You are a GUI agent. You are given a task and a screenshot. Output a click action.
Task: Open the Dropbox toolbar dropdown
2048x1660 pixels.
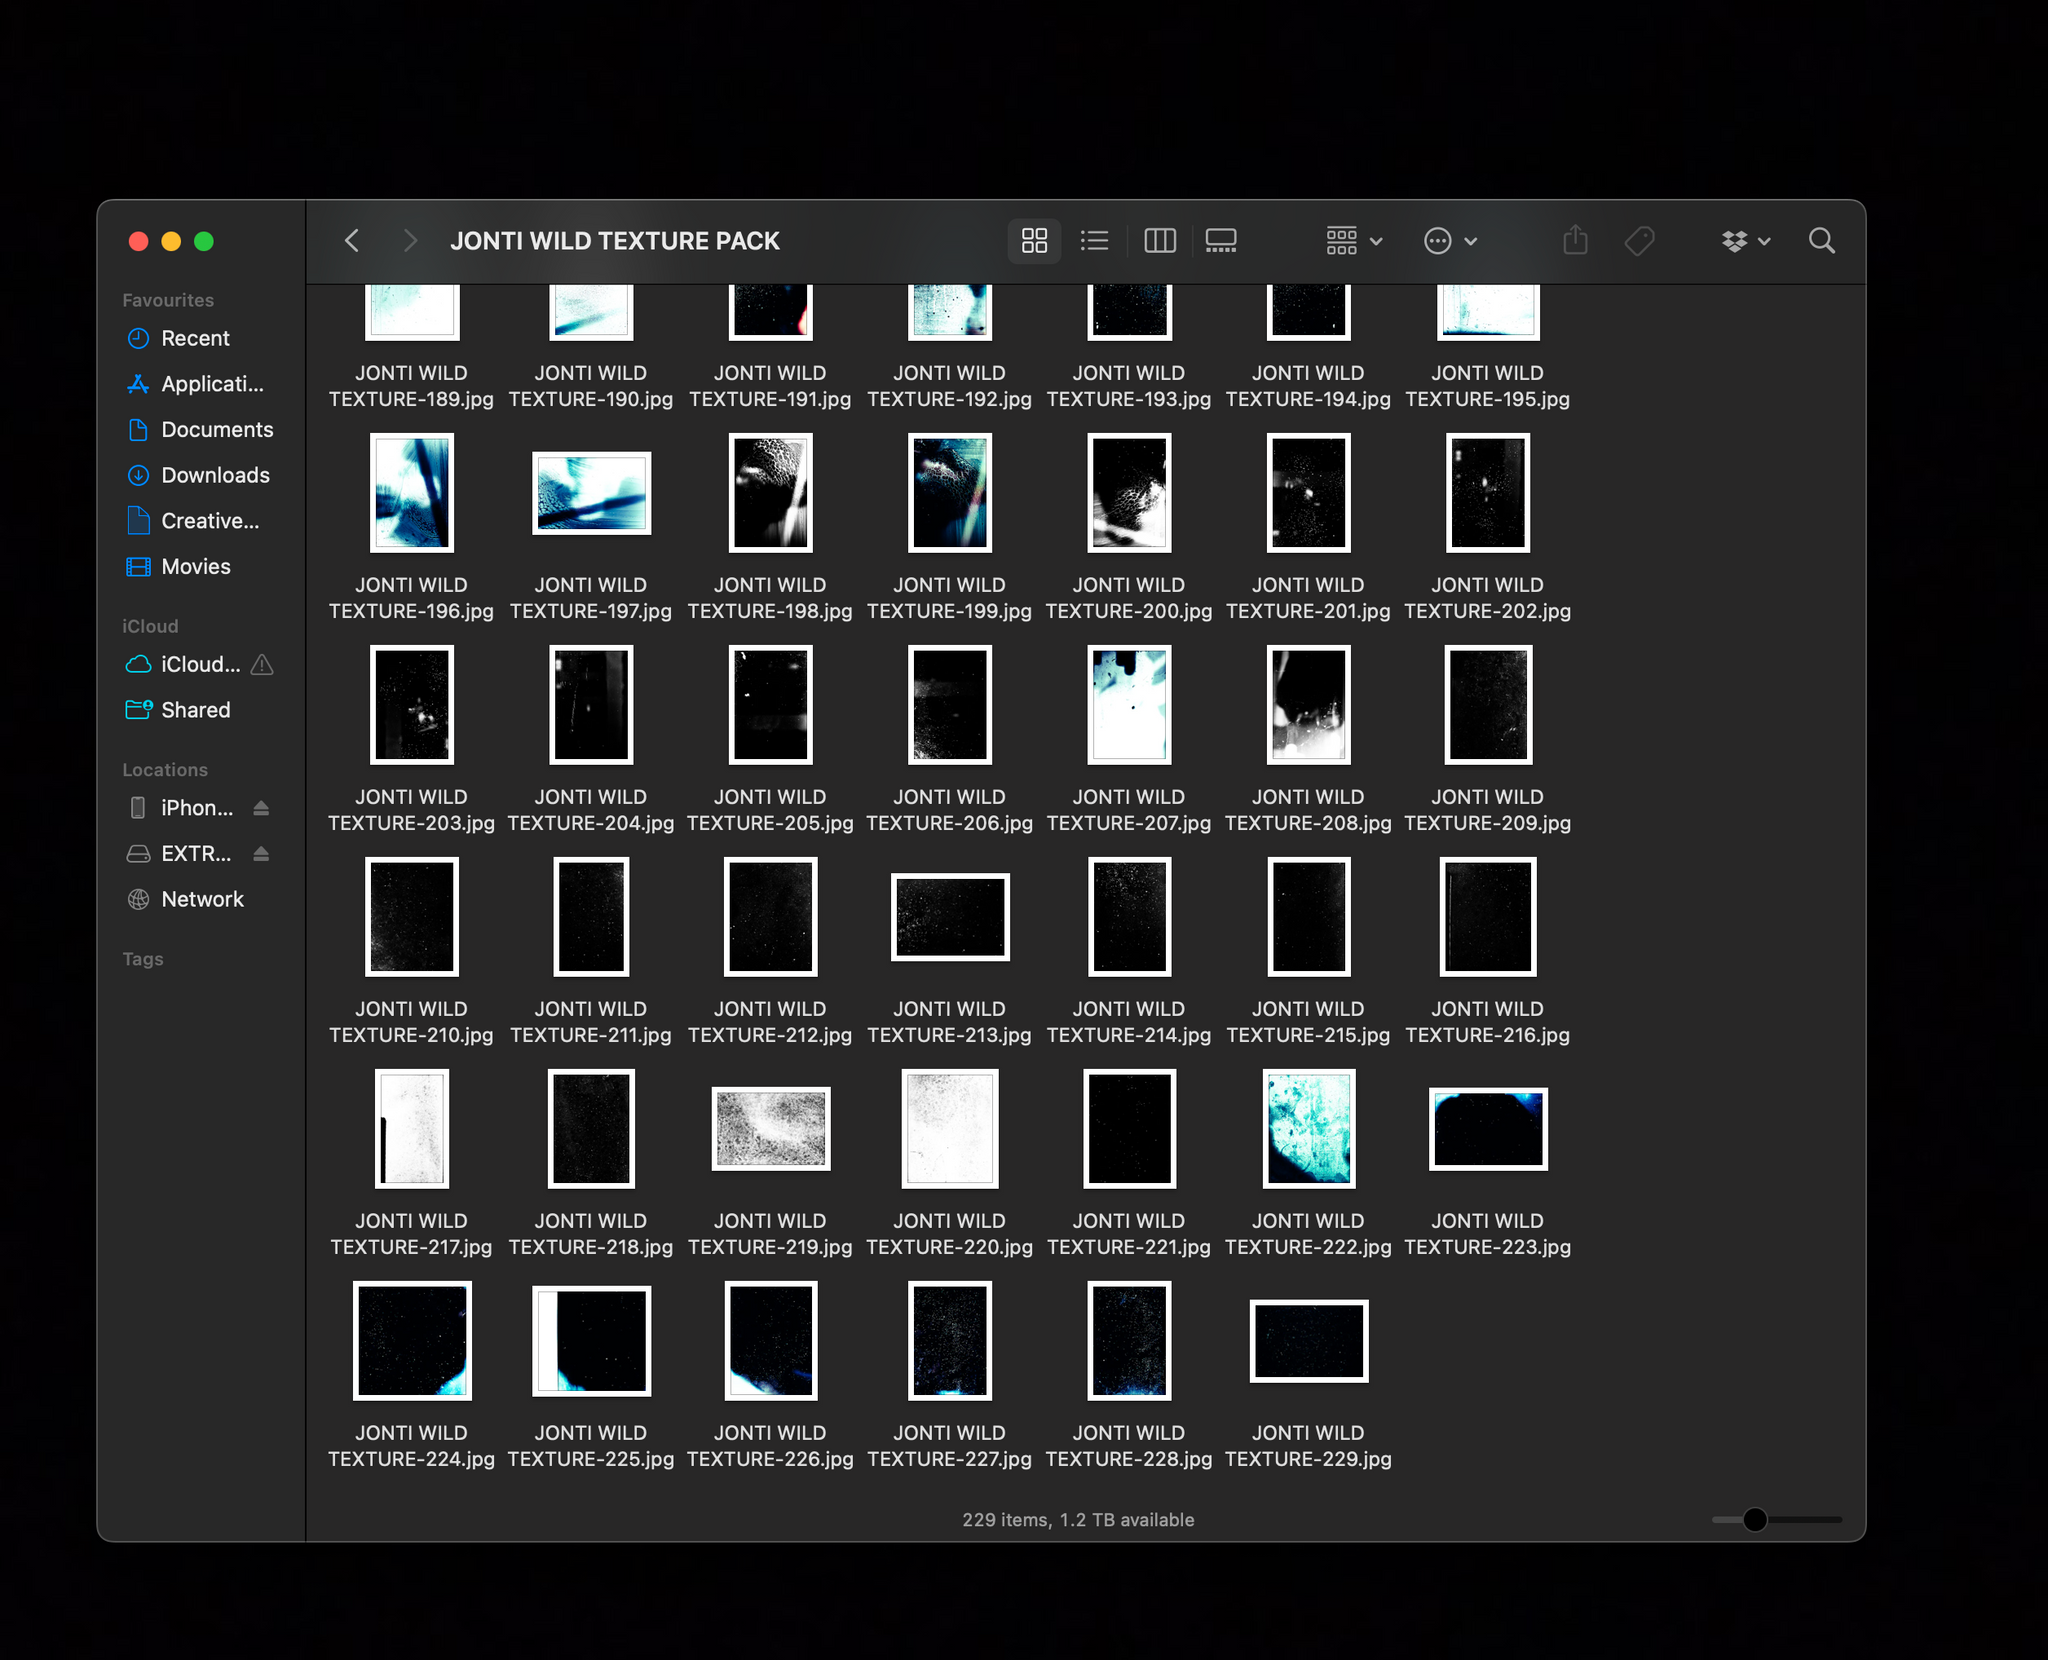[1746, 241]
